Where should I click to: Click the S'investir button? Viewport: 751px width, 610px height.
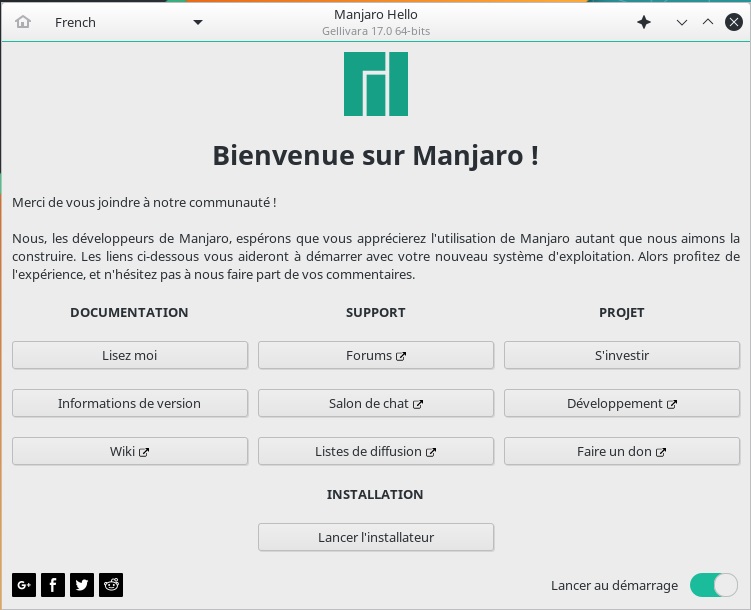click(622, 355)
